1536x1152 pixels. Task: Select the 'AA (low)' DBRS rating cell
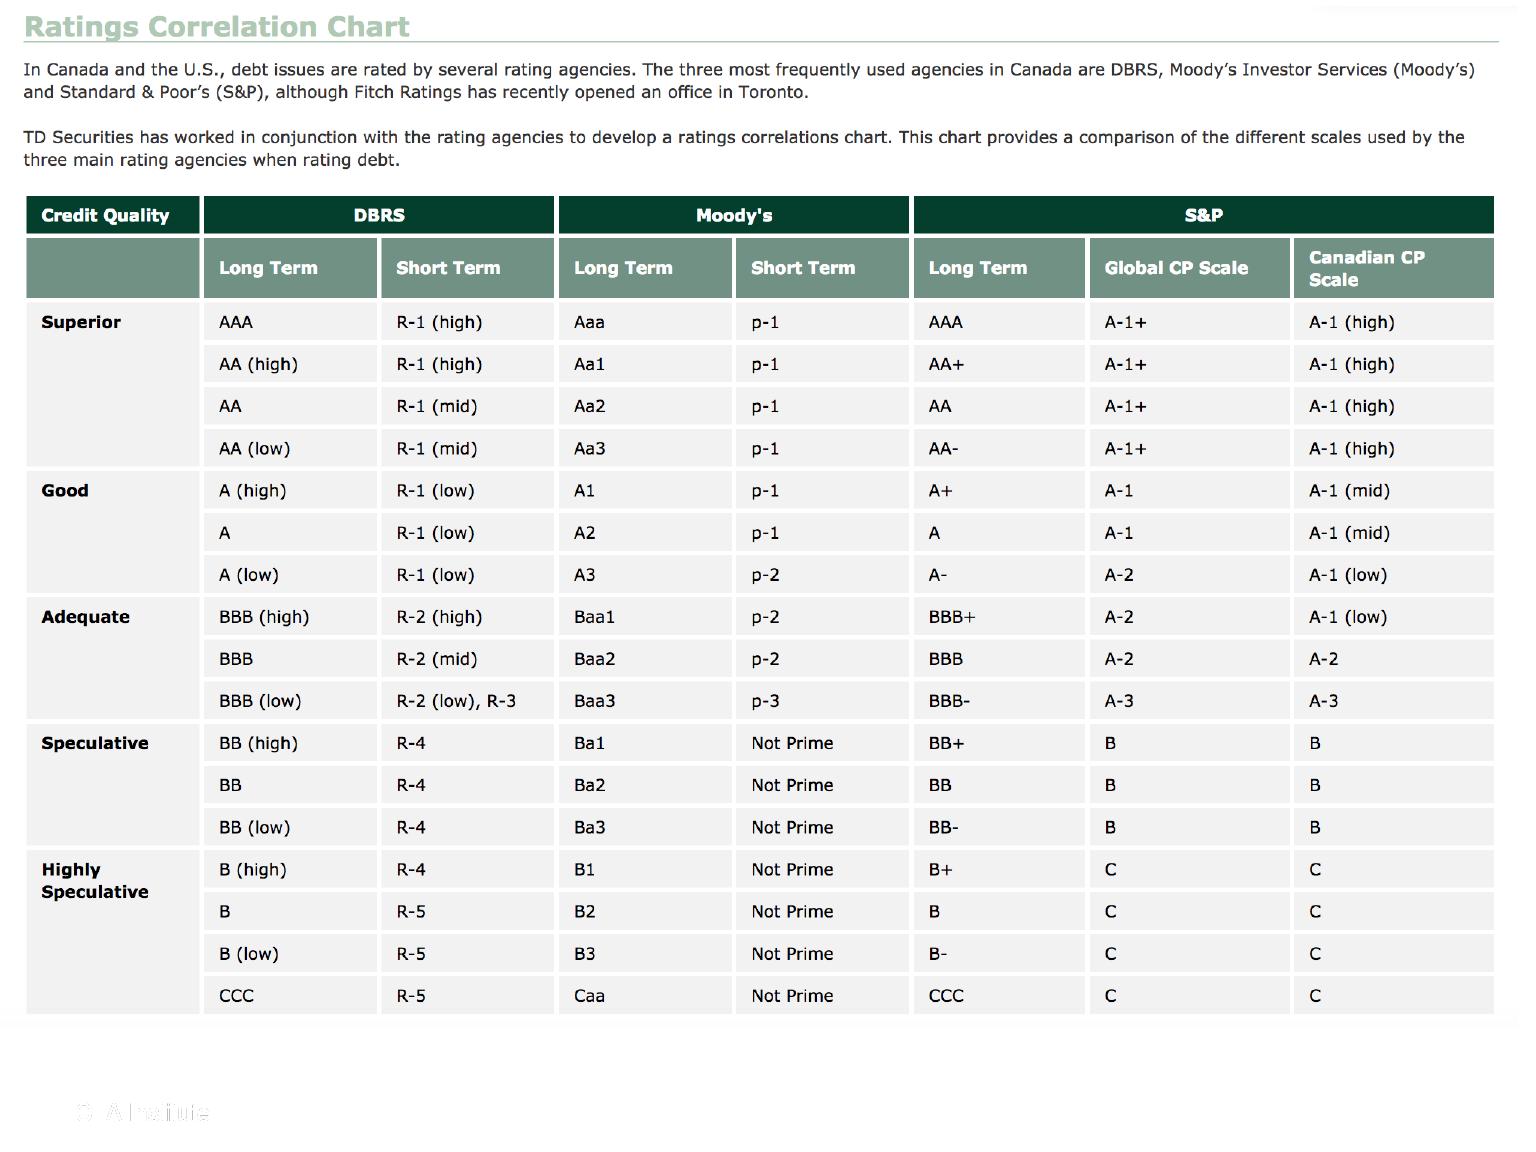(290, 448)
